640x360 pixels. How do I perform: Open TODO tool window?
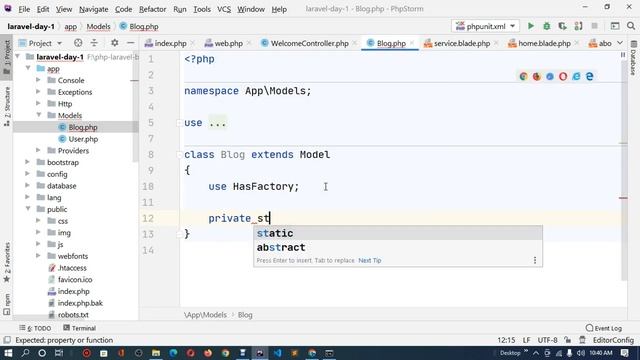point(35,328)
